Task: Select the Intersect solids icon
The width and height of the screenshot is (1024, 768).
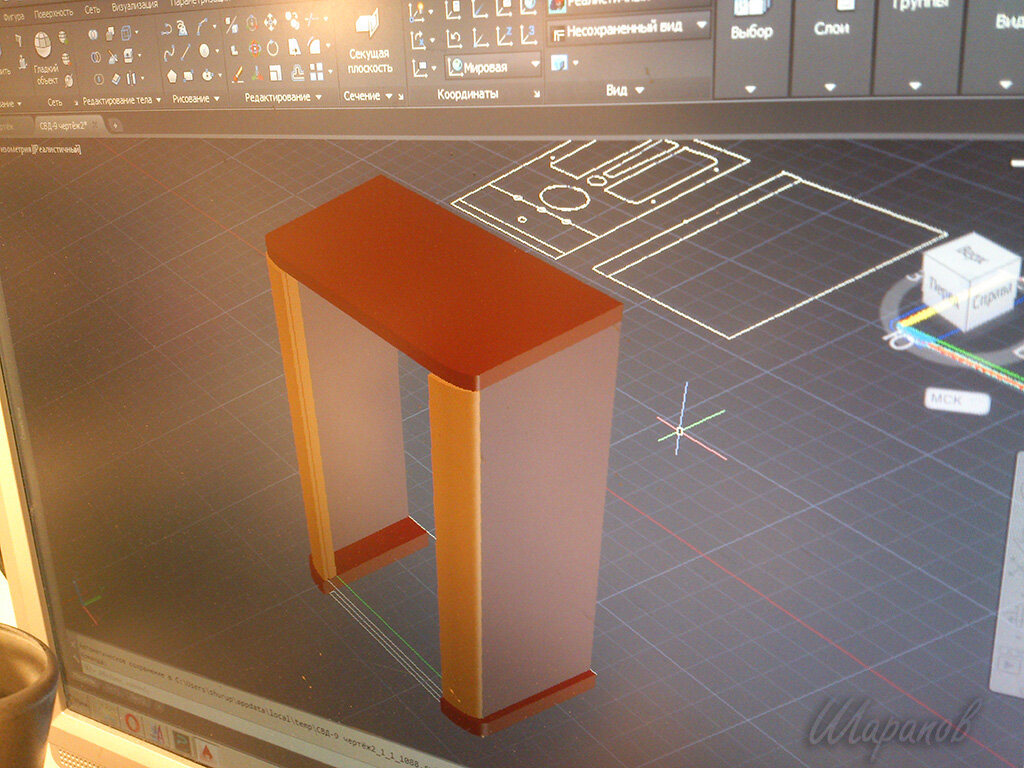Action: point(98,79)
